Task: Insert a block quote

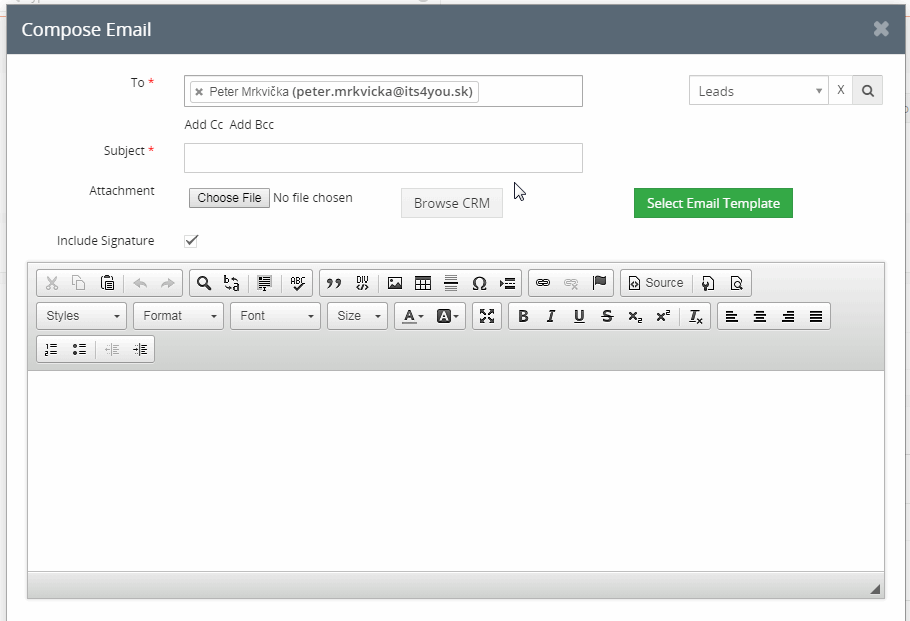Action: tap(334, 283)
